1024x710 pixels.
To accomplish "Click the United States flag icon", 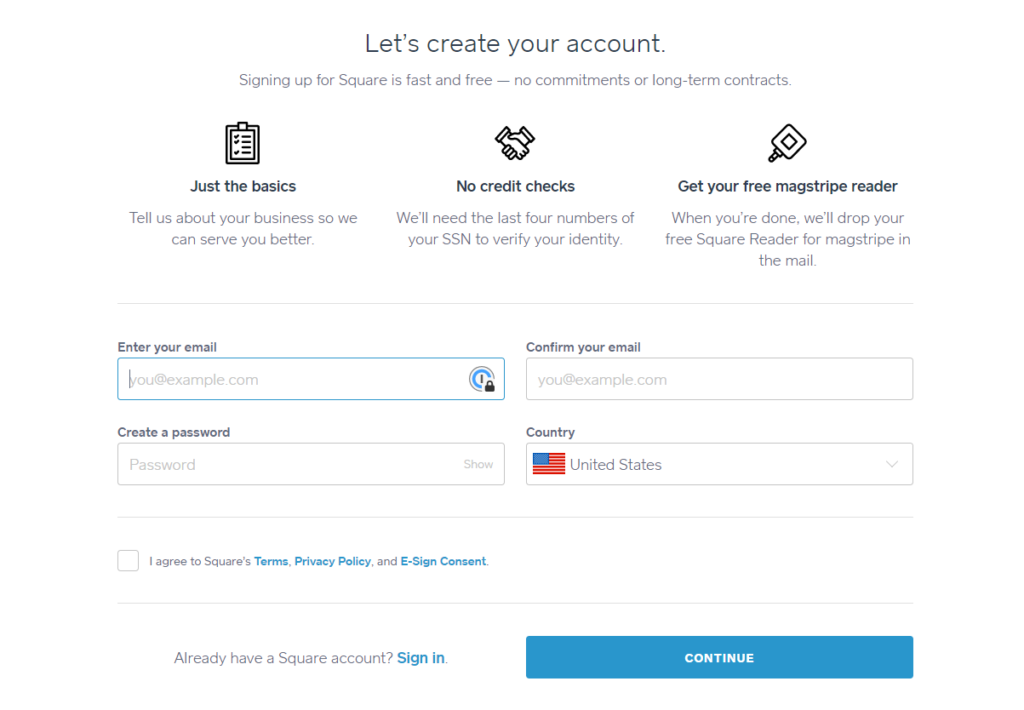I will (548, 464).
